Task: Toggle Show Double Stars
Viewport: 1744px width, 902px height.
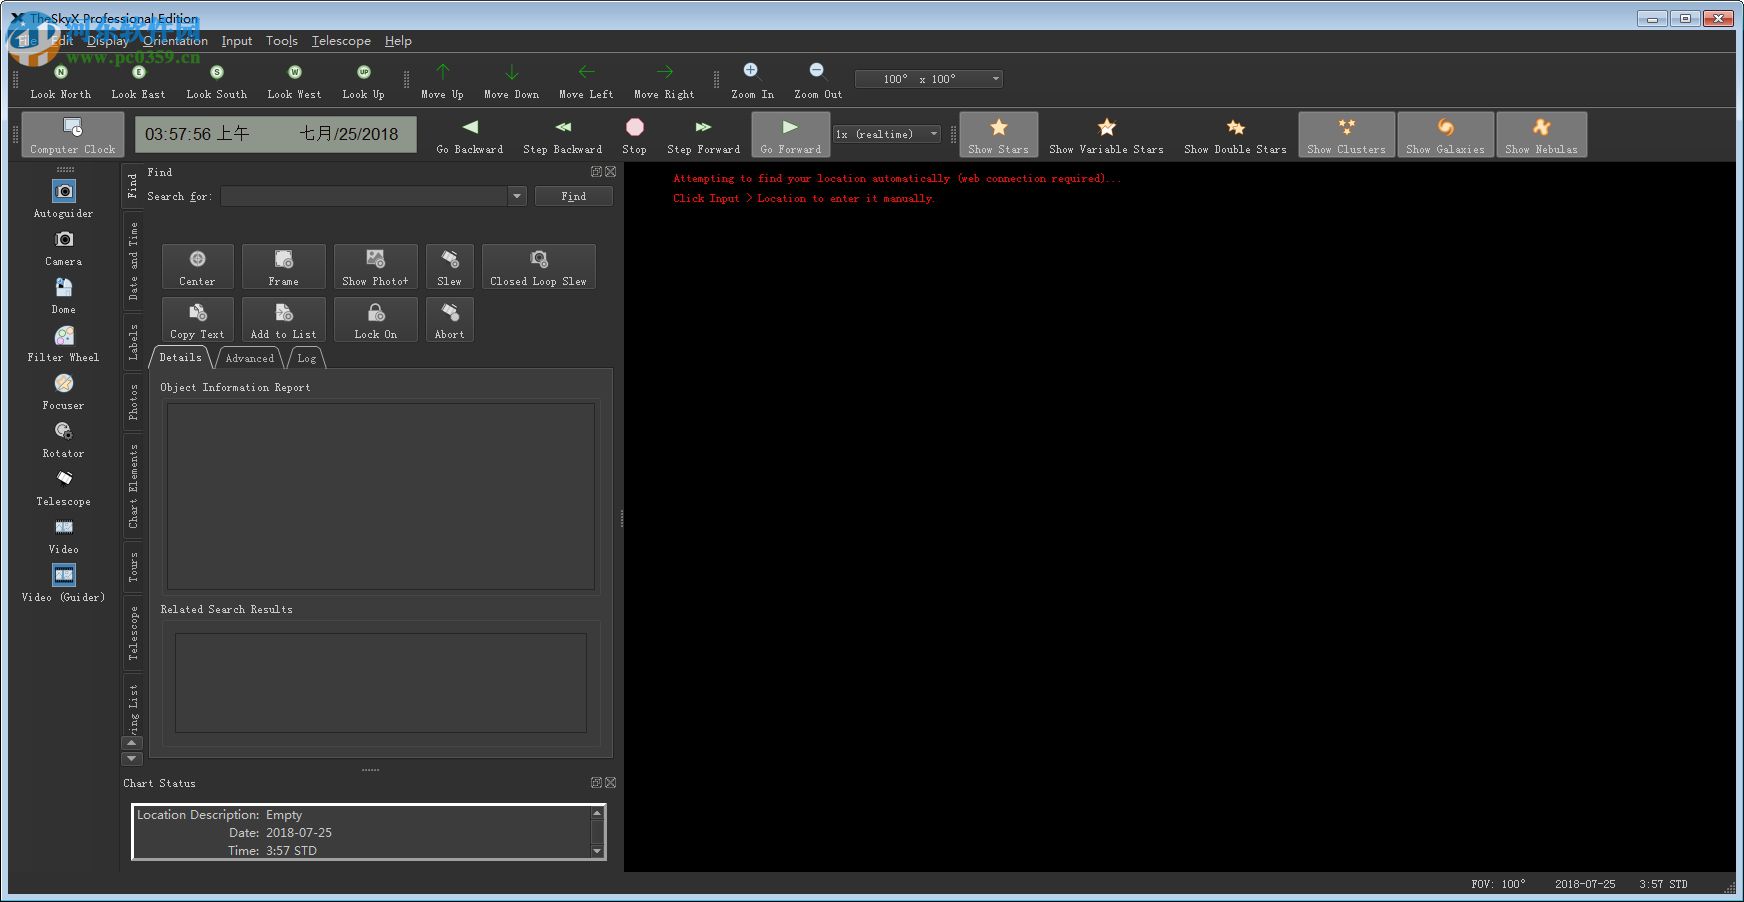Action: pyautogui.click(x=1235, y=134)
